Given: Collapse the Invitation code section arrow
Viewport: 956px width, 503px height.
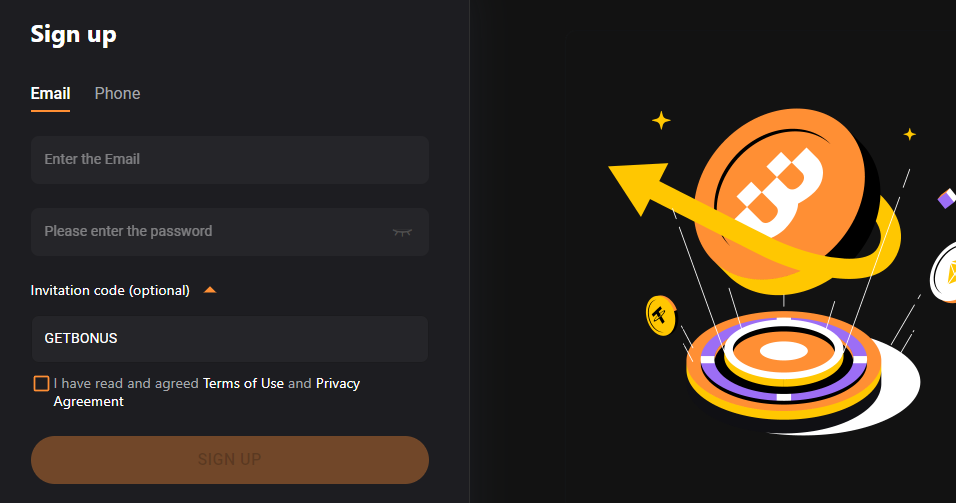Looking at the screenshot, I should [210, 290].
